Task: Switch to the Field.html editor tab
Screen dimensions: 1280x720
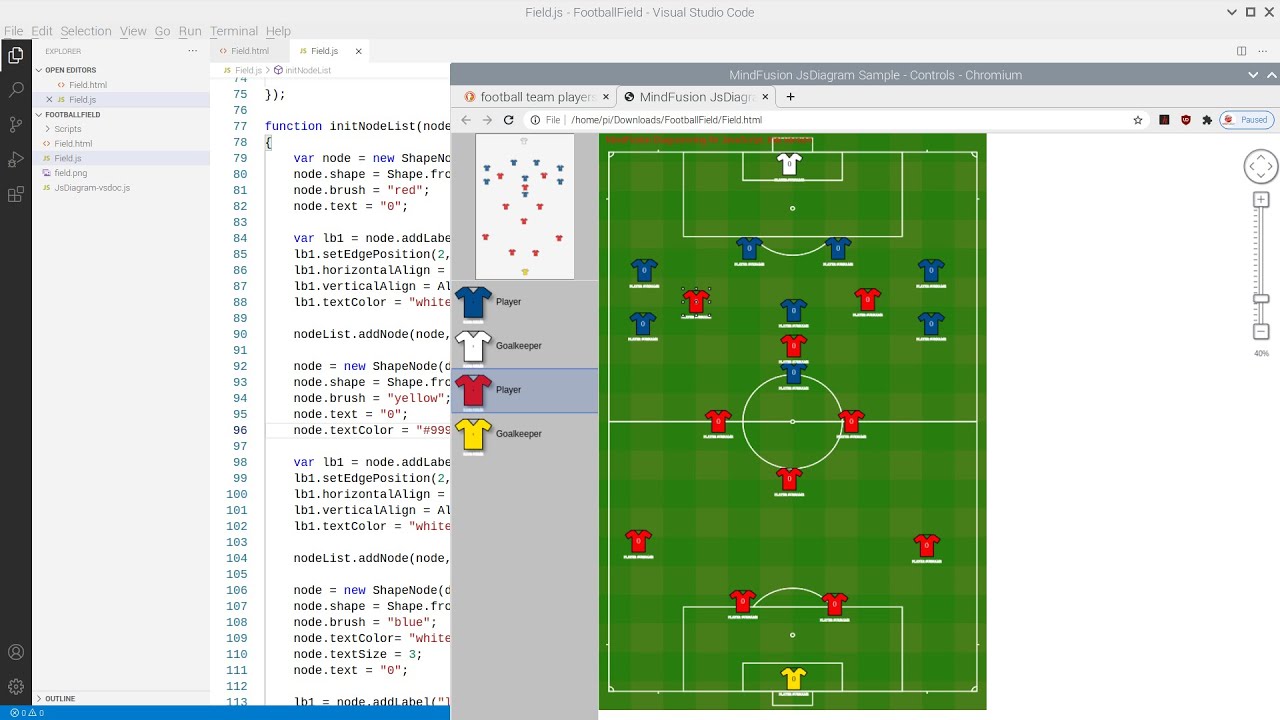Action: (249, 51)
